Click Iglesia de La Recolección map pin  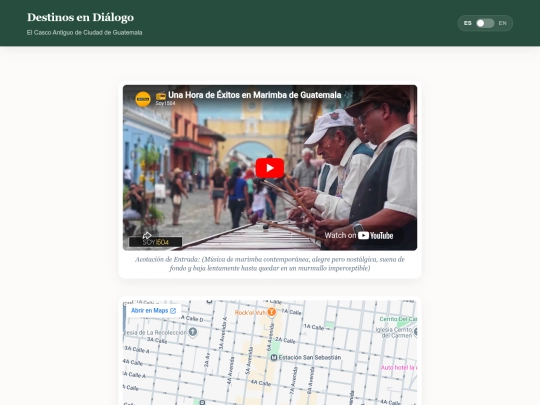[193, 332]
